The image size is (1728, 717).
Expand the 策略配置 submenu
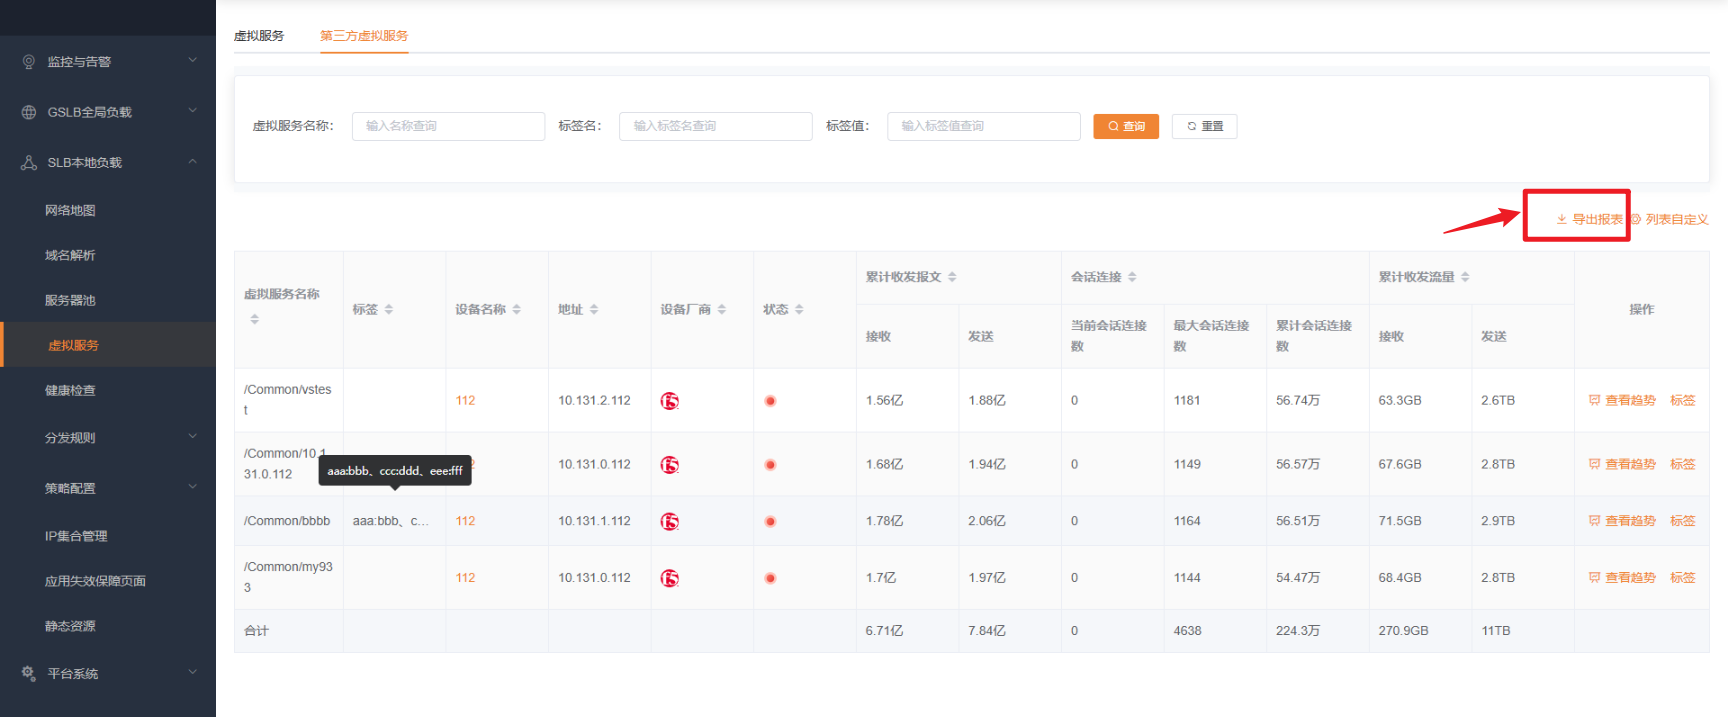point(192,488)
